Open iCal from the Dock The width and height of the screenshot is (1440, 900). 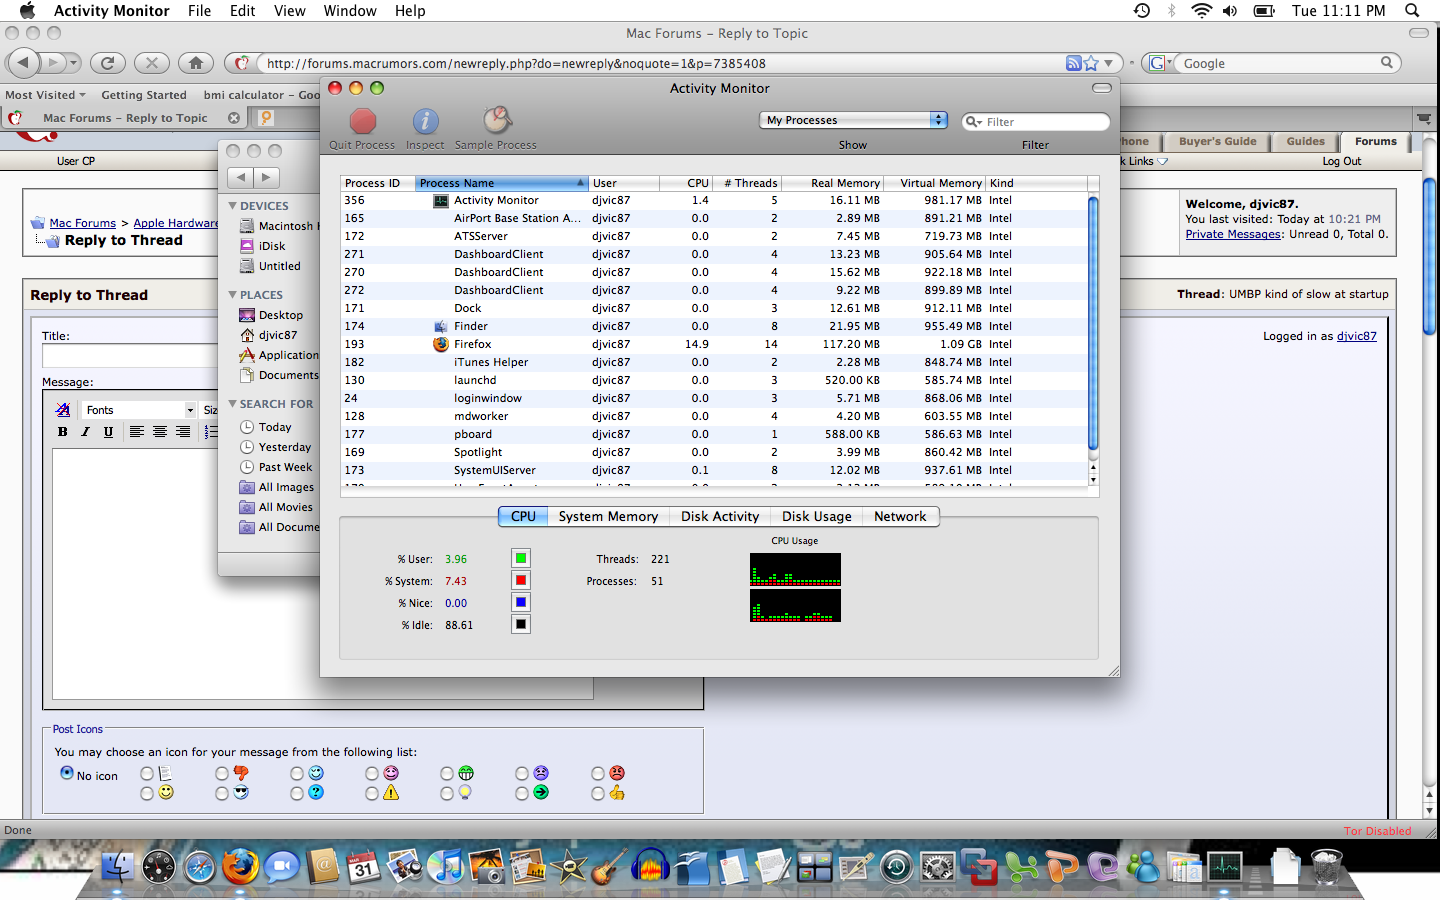(363, 866)
